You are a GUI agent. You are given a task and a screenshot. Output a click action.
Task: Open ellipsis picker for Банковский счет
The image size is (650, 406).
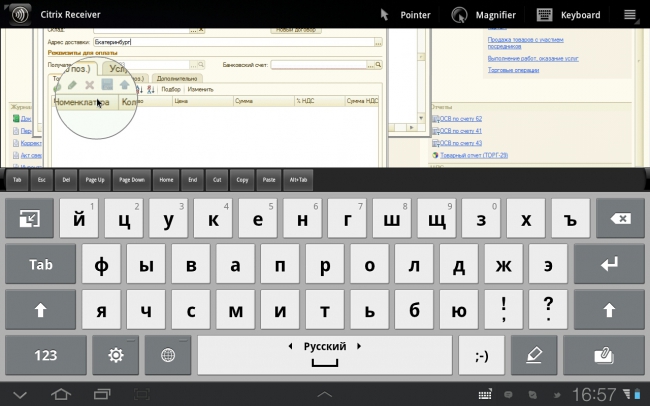click(x=370, y=65)
